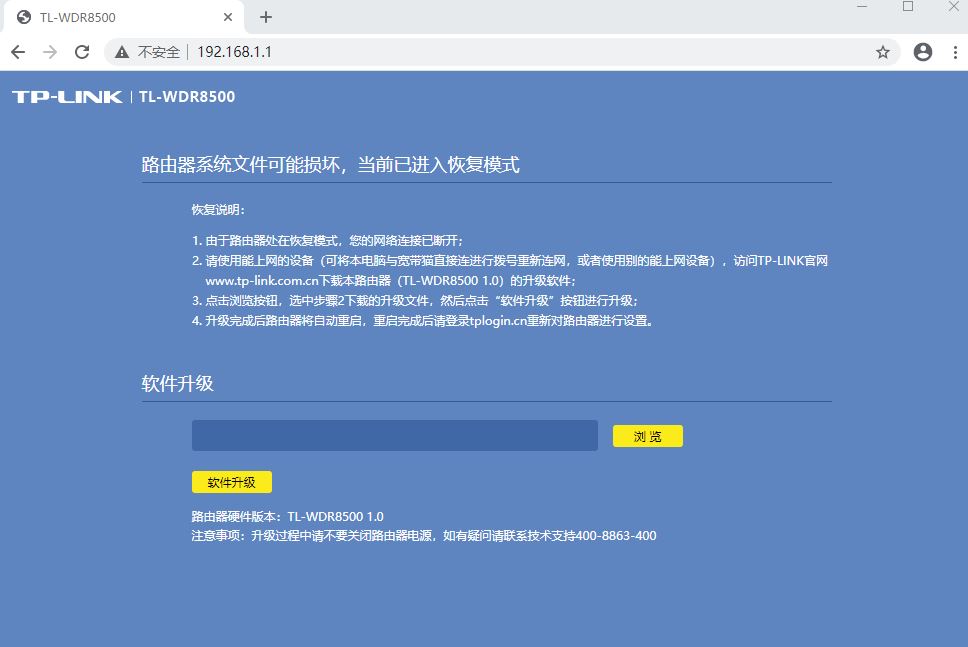Reload the page with refresh icon
The height and width of the screenshot is (647, 968).
tap(82, 52)
